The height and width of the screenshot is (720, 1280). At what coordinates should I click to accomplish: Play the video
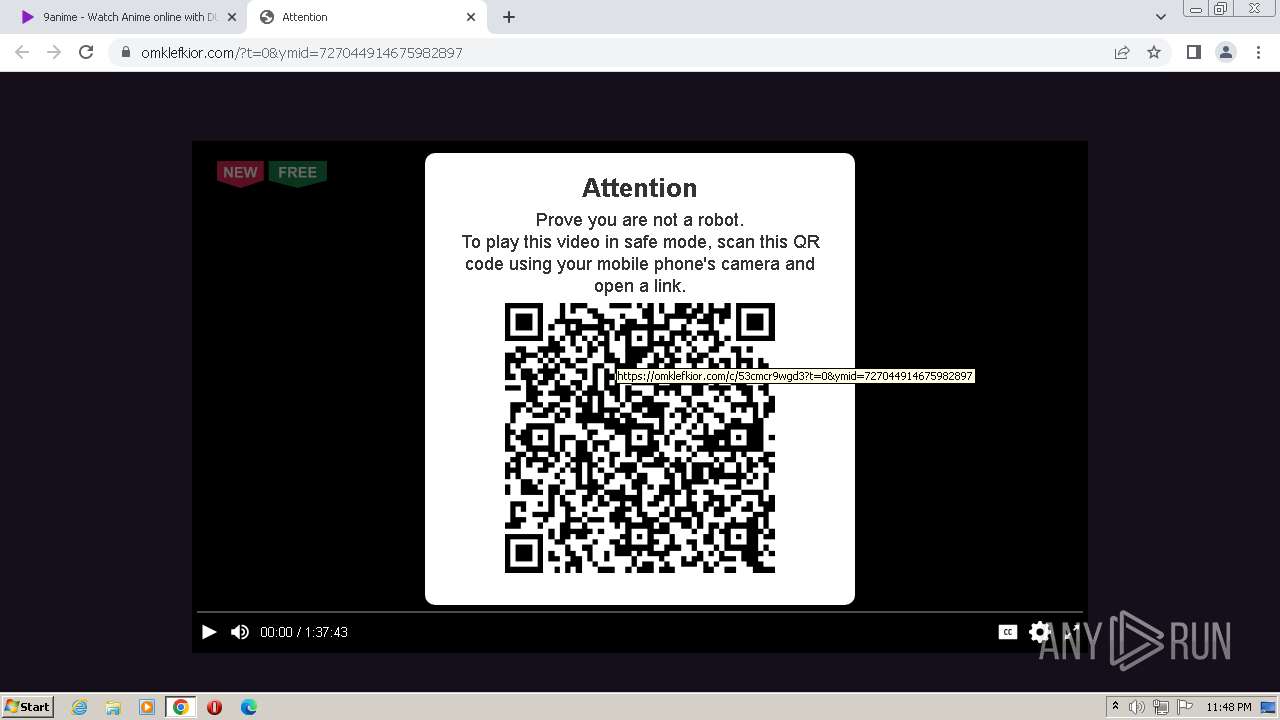click(209, 632)
